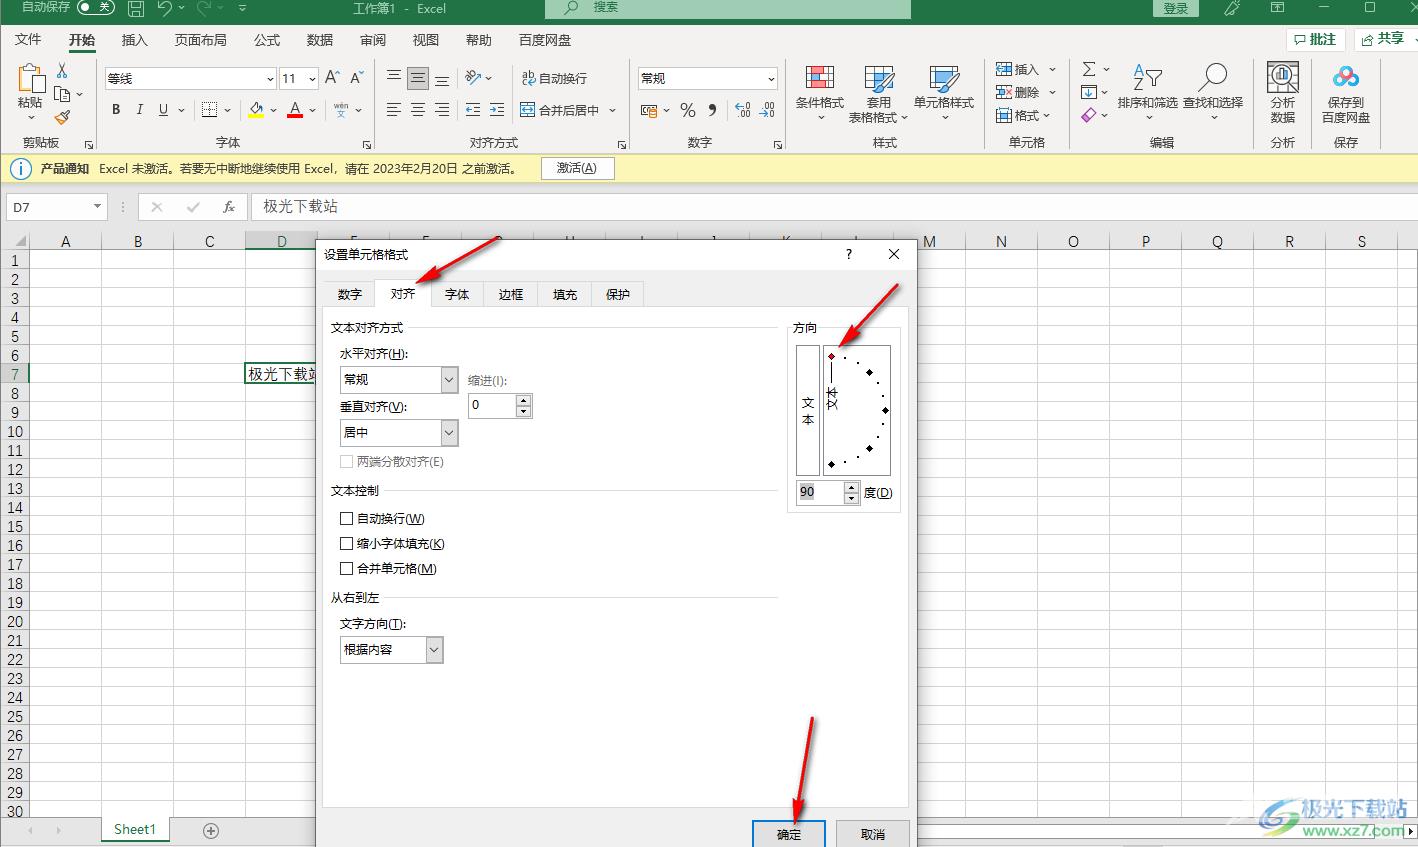Click the AutoSum sigma icon

pos(1089,69)
